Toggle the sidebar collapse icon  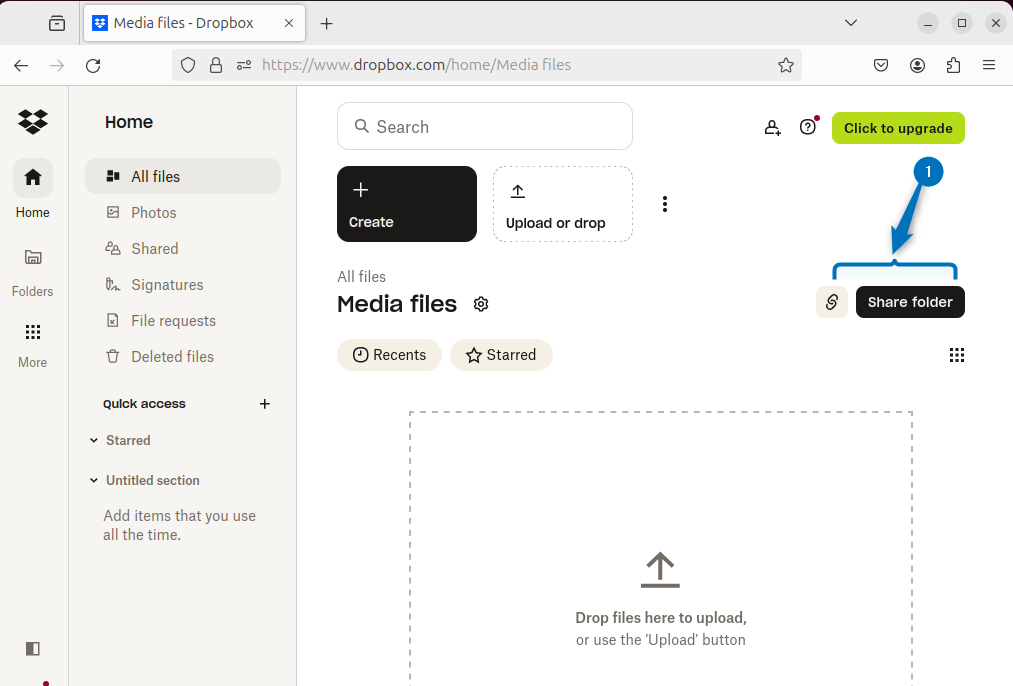33,648
